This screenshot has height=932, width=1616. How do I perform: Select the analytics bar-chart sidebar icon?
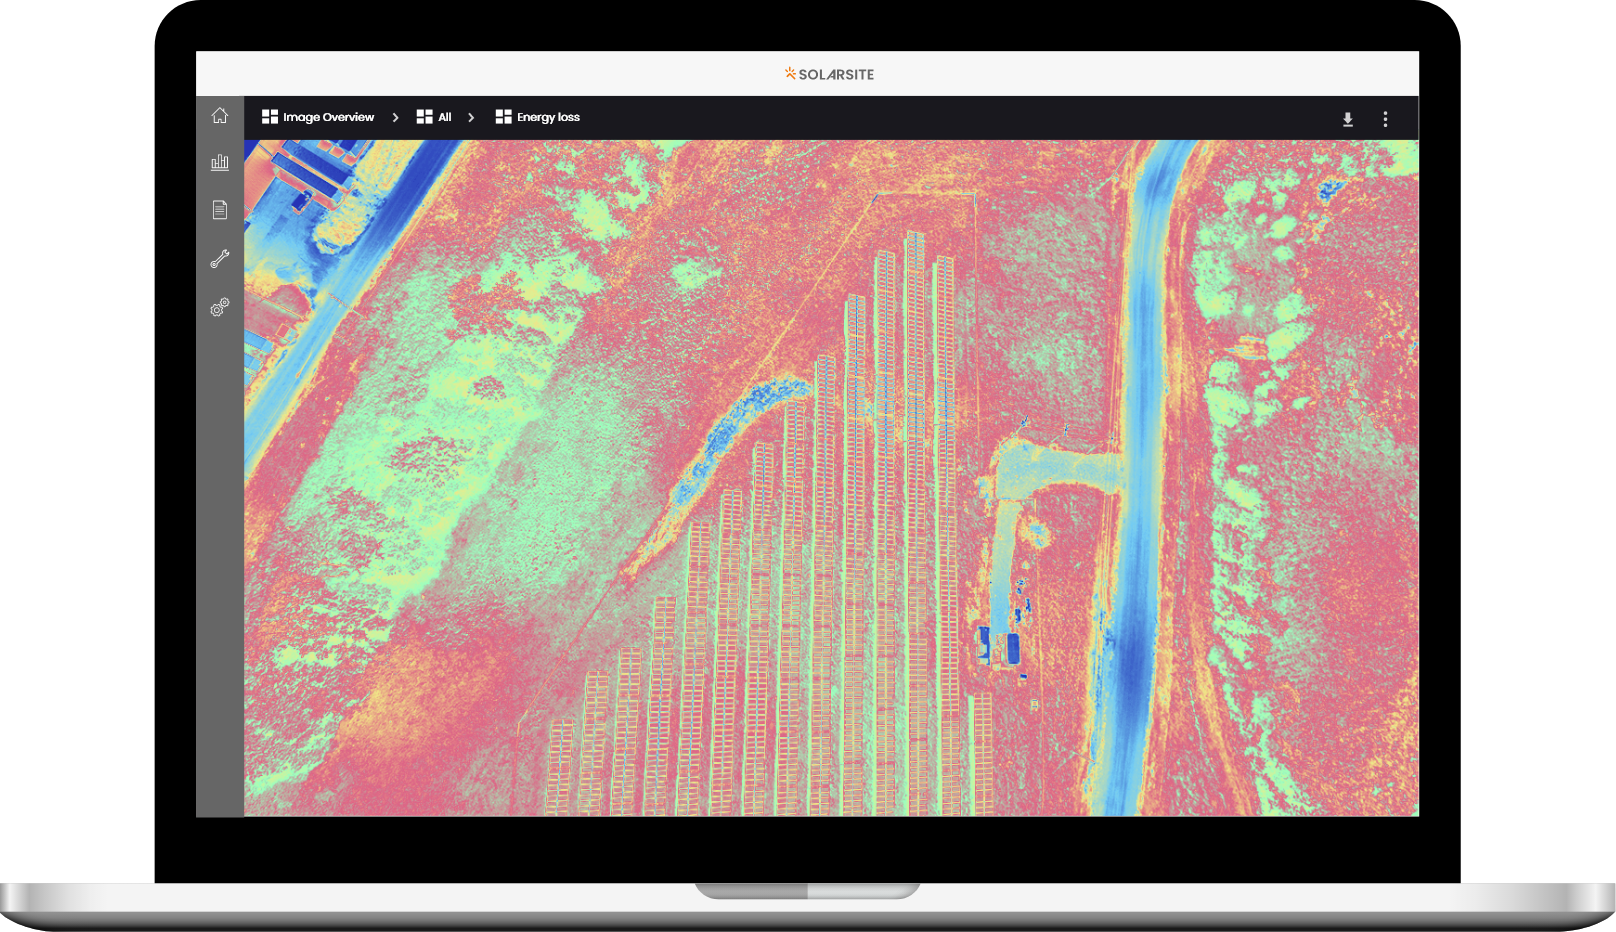(220, 161)
